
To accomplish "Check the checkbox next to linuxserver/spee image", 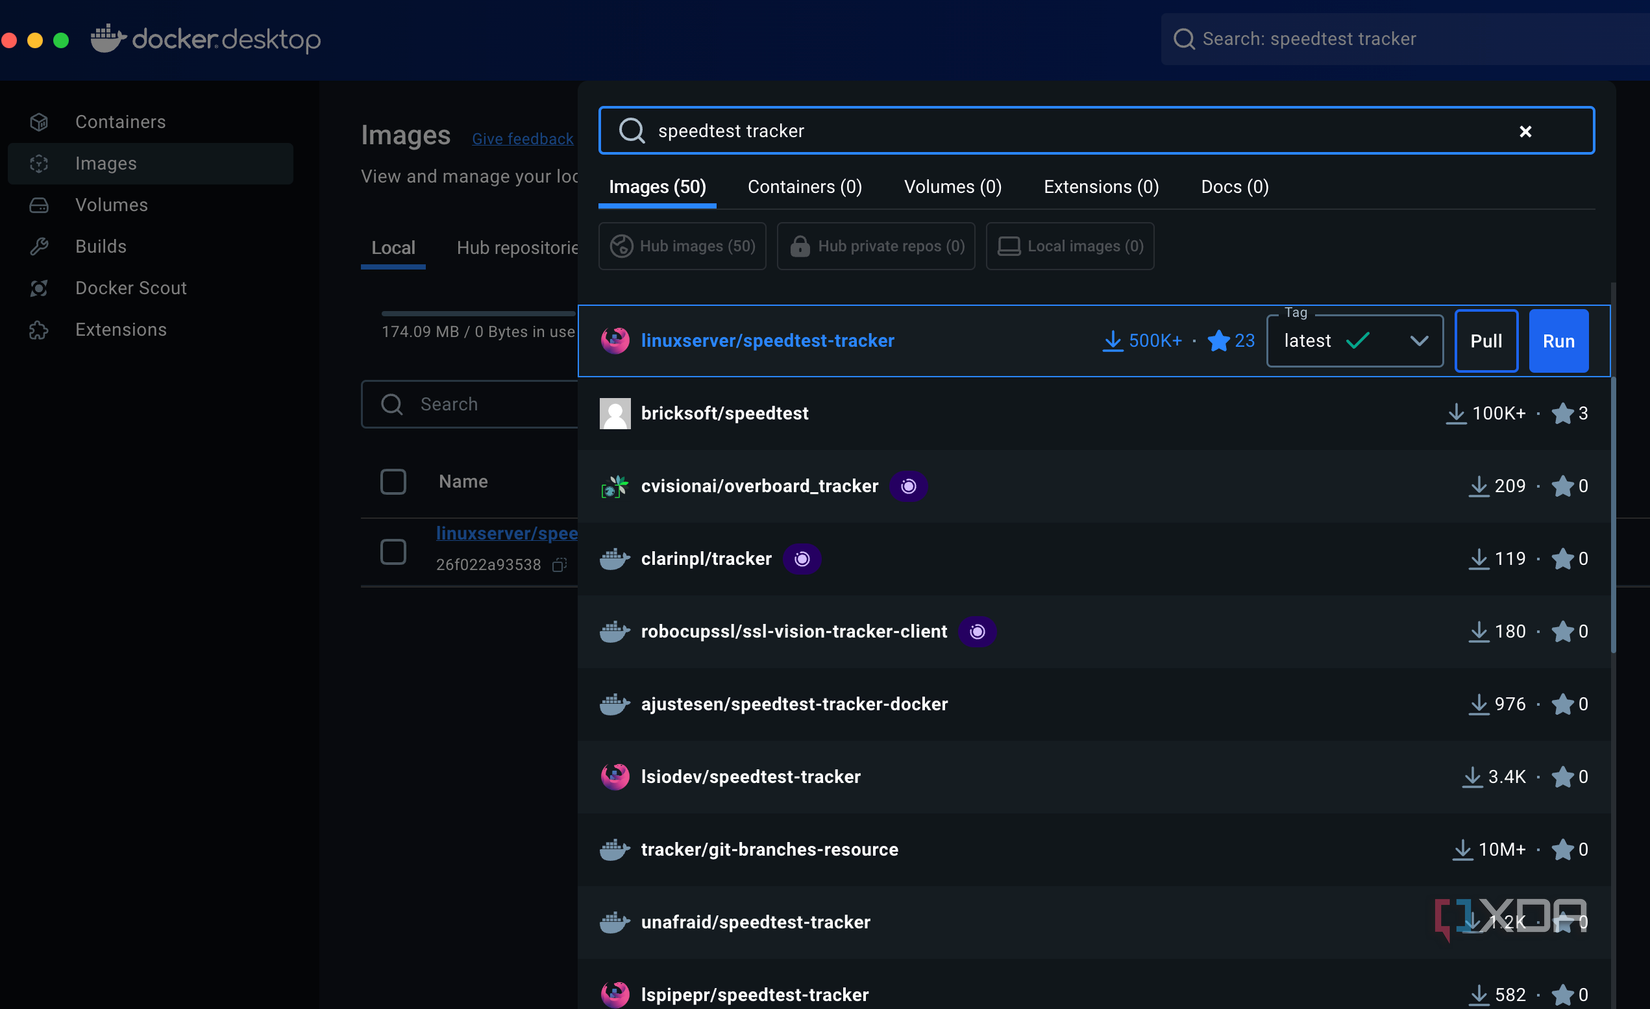I will (393, 551).
